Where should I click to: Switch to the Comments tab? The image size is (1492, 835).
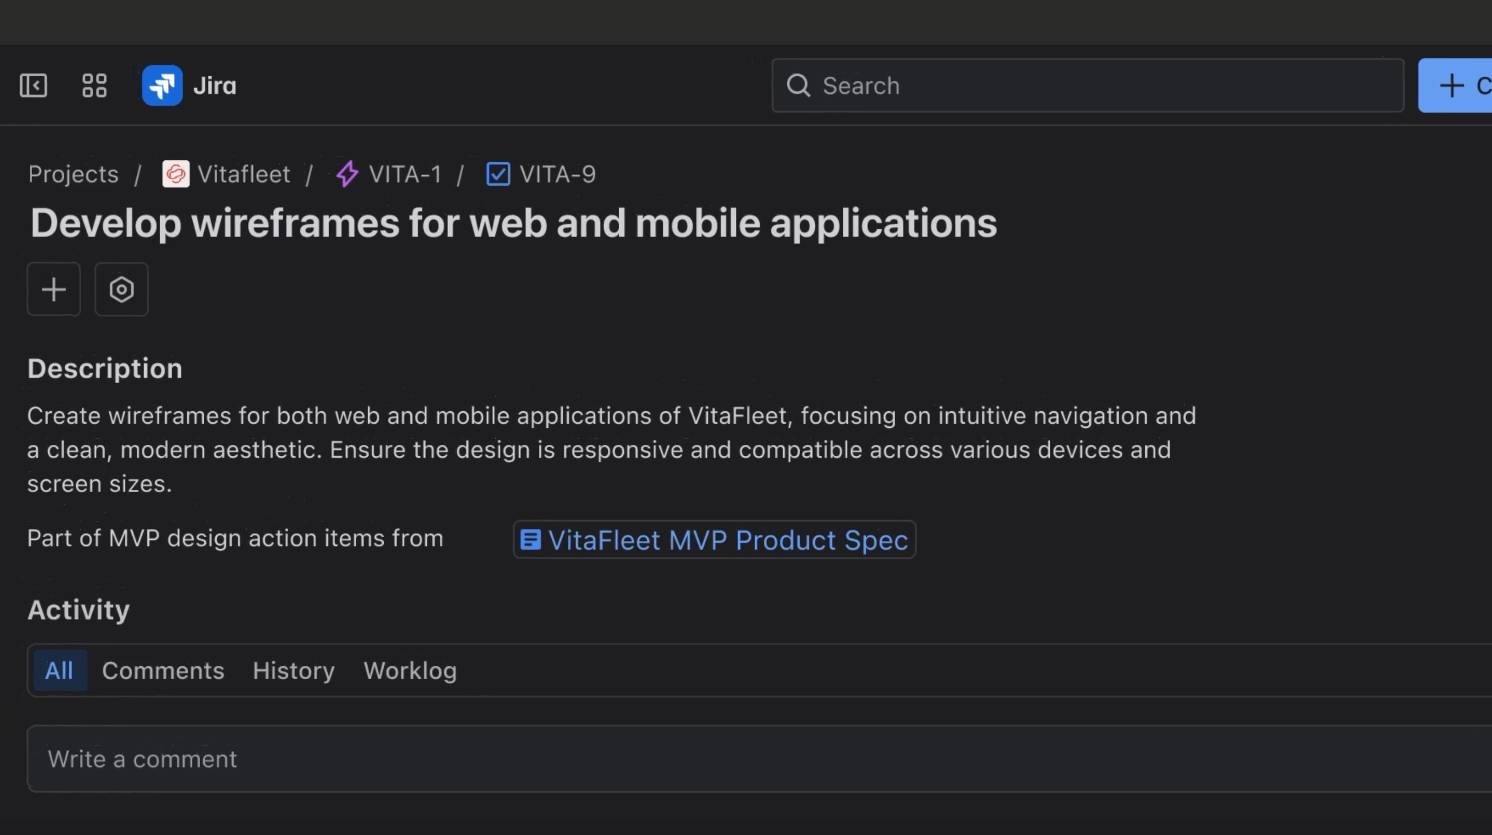click(x=163, y=671)
